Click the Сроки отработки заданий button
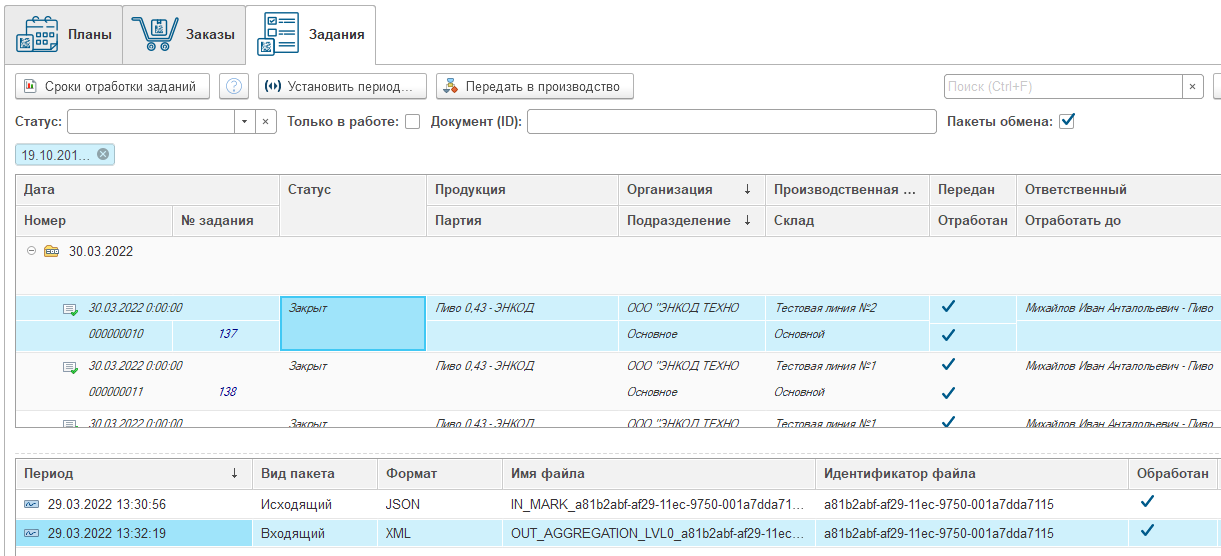Viewport: 1221px width, 556px height. coord(112,87)
